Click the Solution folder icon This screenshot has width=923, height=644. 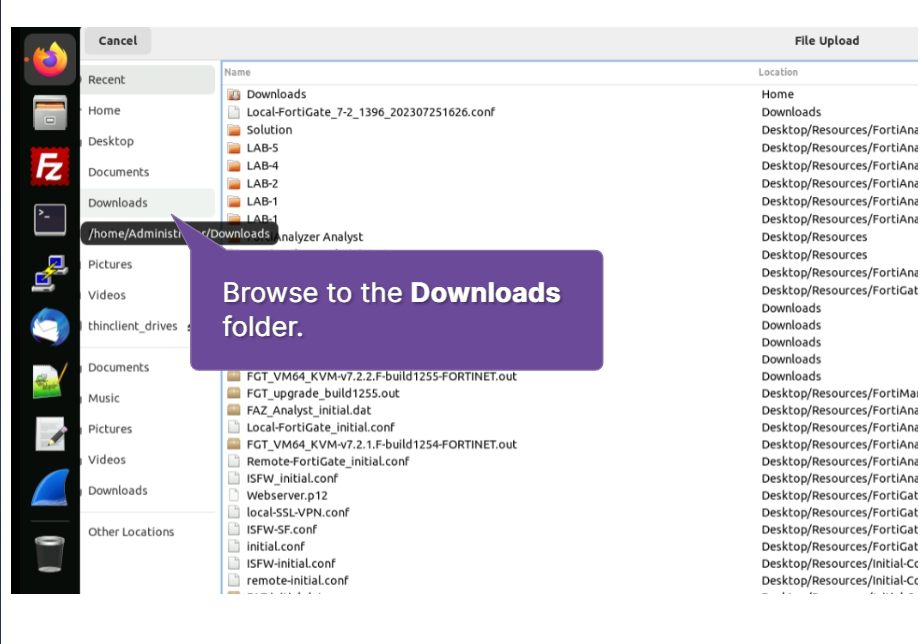click(x=234, y=130)
